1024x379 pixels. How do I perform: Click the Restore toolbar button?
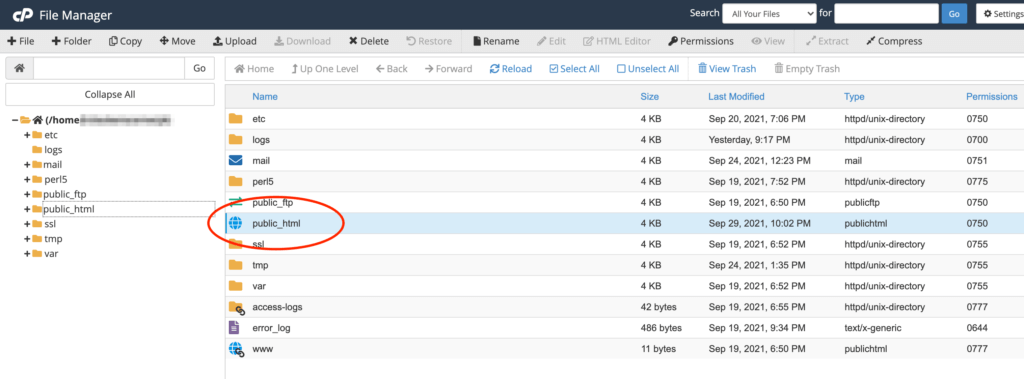pos(428,41)
